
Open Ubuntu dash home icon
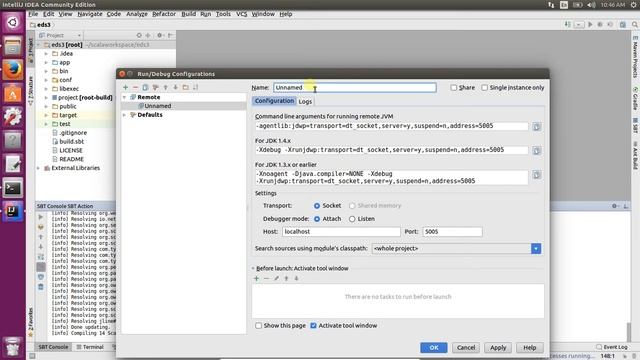[x=13, y=22]
